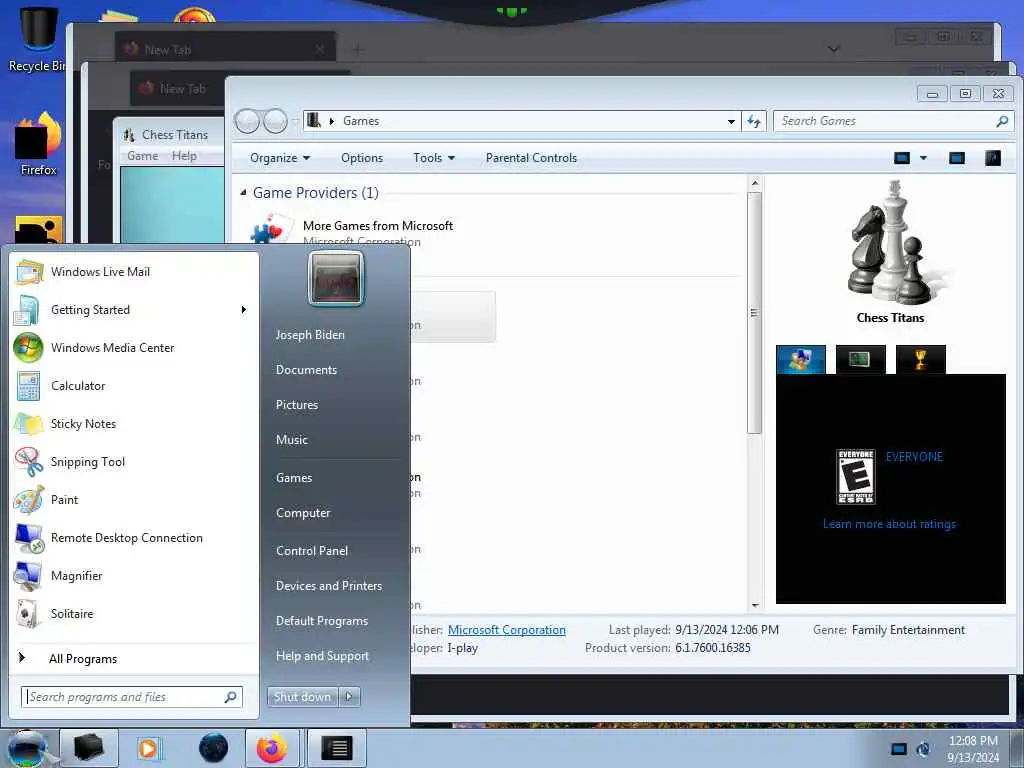Click the scroll up arrow in Games list
The width and height of the screenshot is (1024, 768).
[x=754, y=184]
